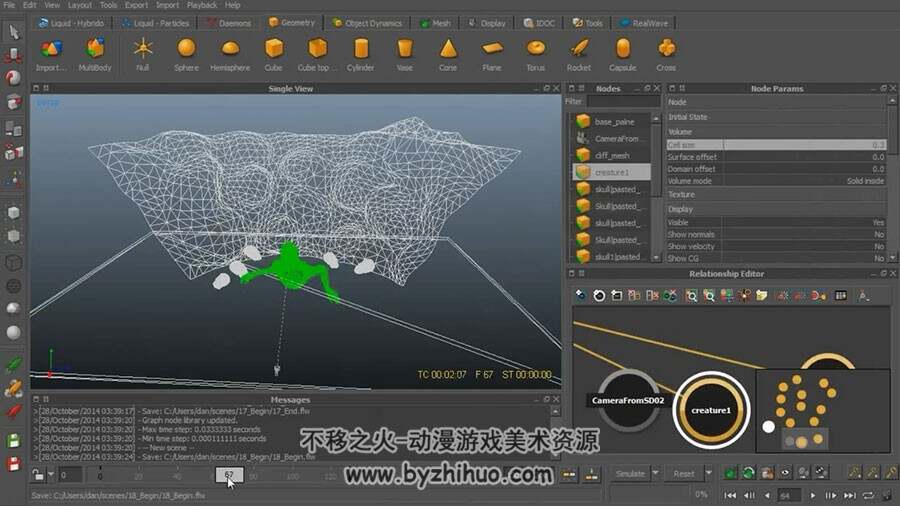Add a MultiBody object
The height and width of the screenshot is (506, 900).
(95, 49)
